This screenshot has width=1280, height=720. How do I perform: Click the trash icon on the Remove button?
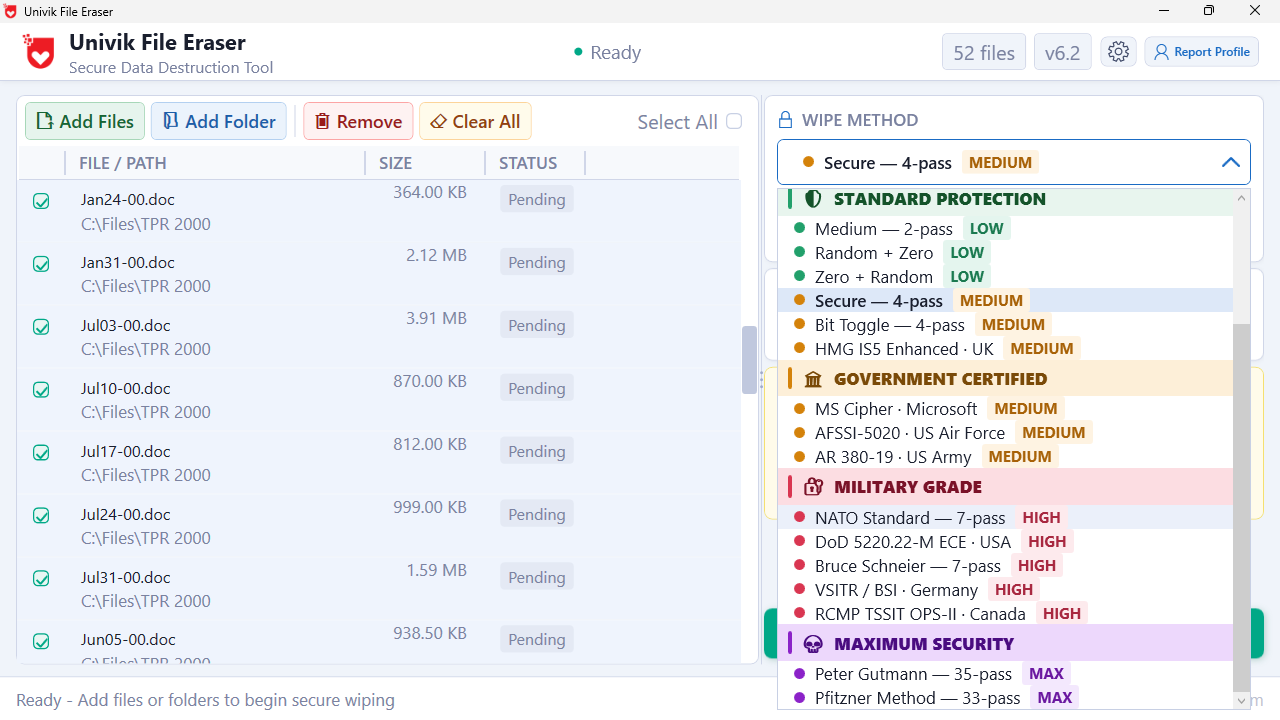[x=320, y=120]
